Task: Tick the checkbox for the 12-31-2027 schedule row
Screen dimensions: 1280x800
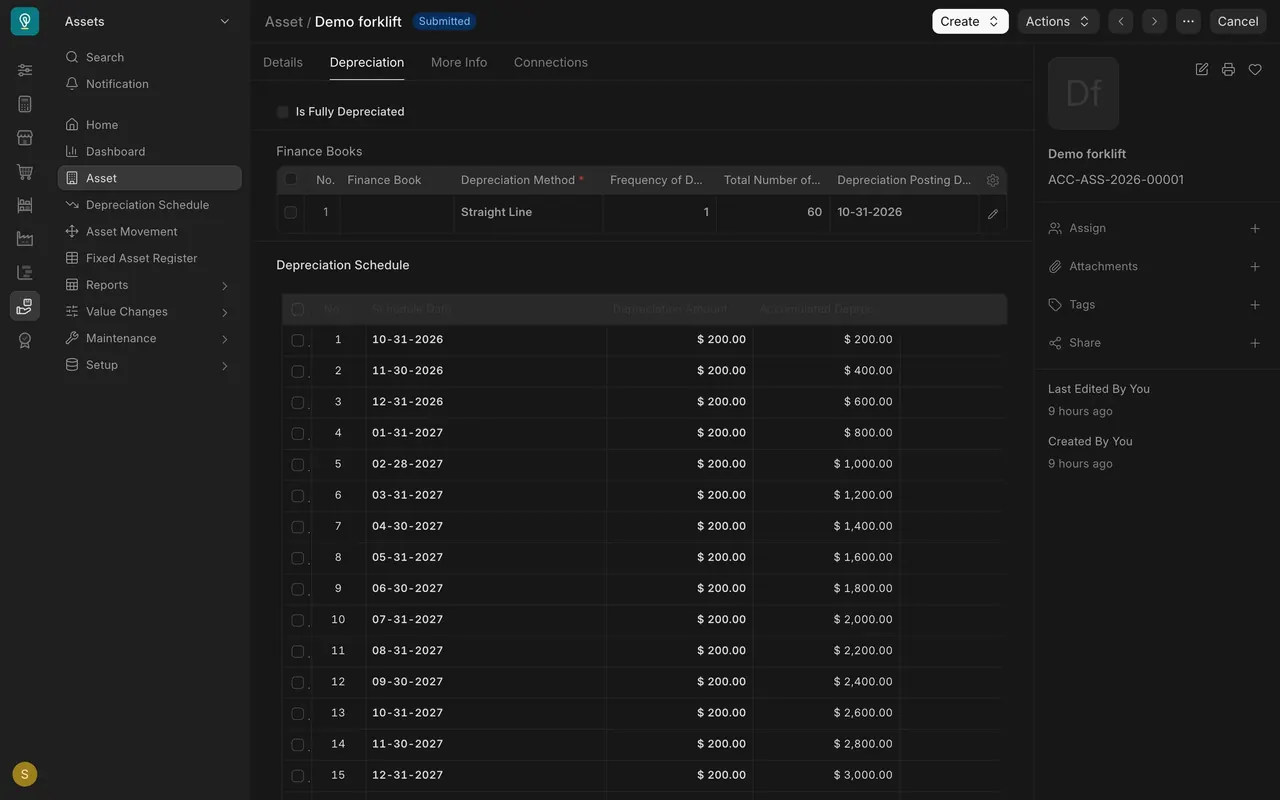Action: click(297, 776)
